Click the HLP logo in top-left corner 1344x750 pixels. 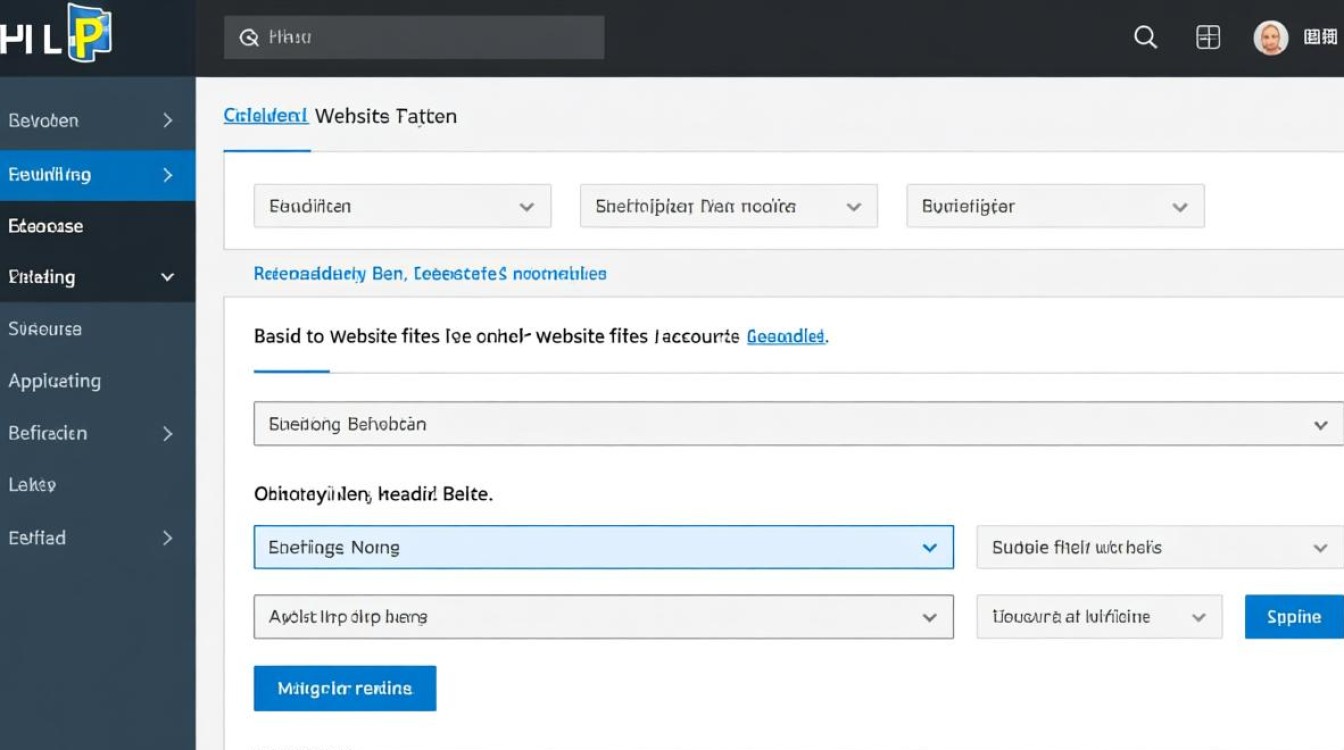coord(58,35)
